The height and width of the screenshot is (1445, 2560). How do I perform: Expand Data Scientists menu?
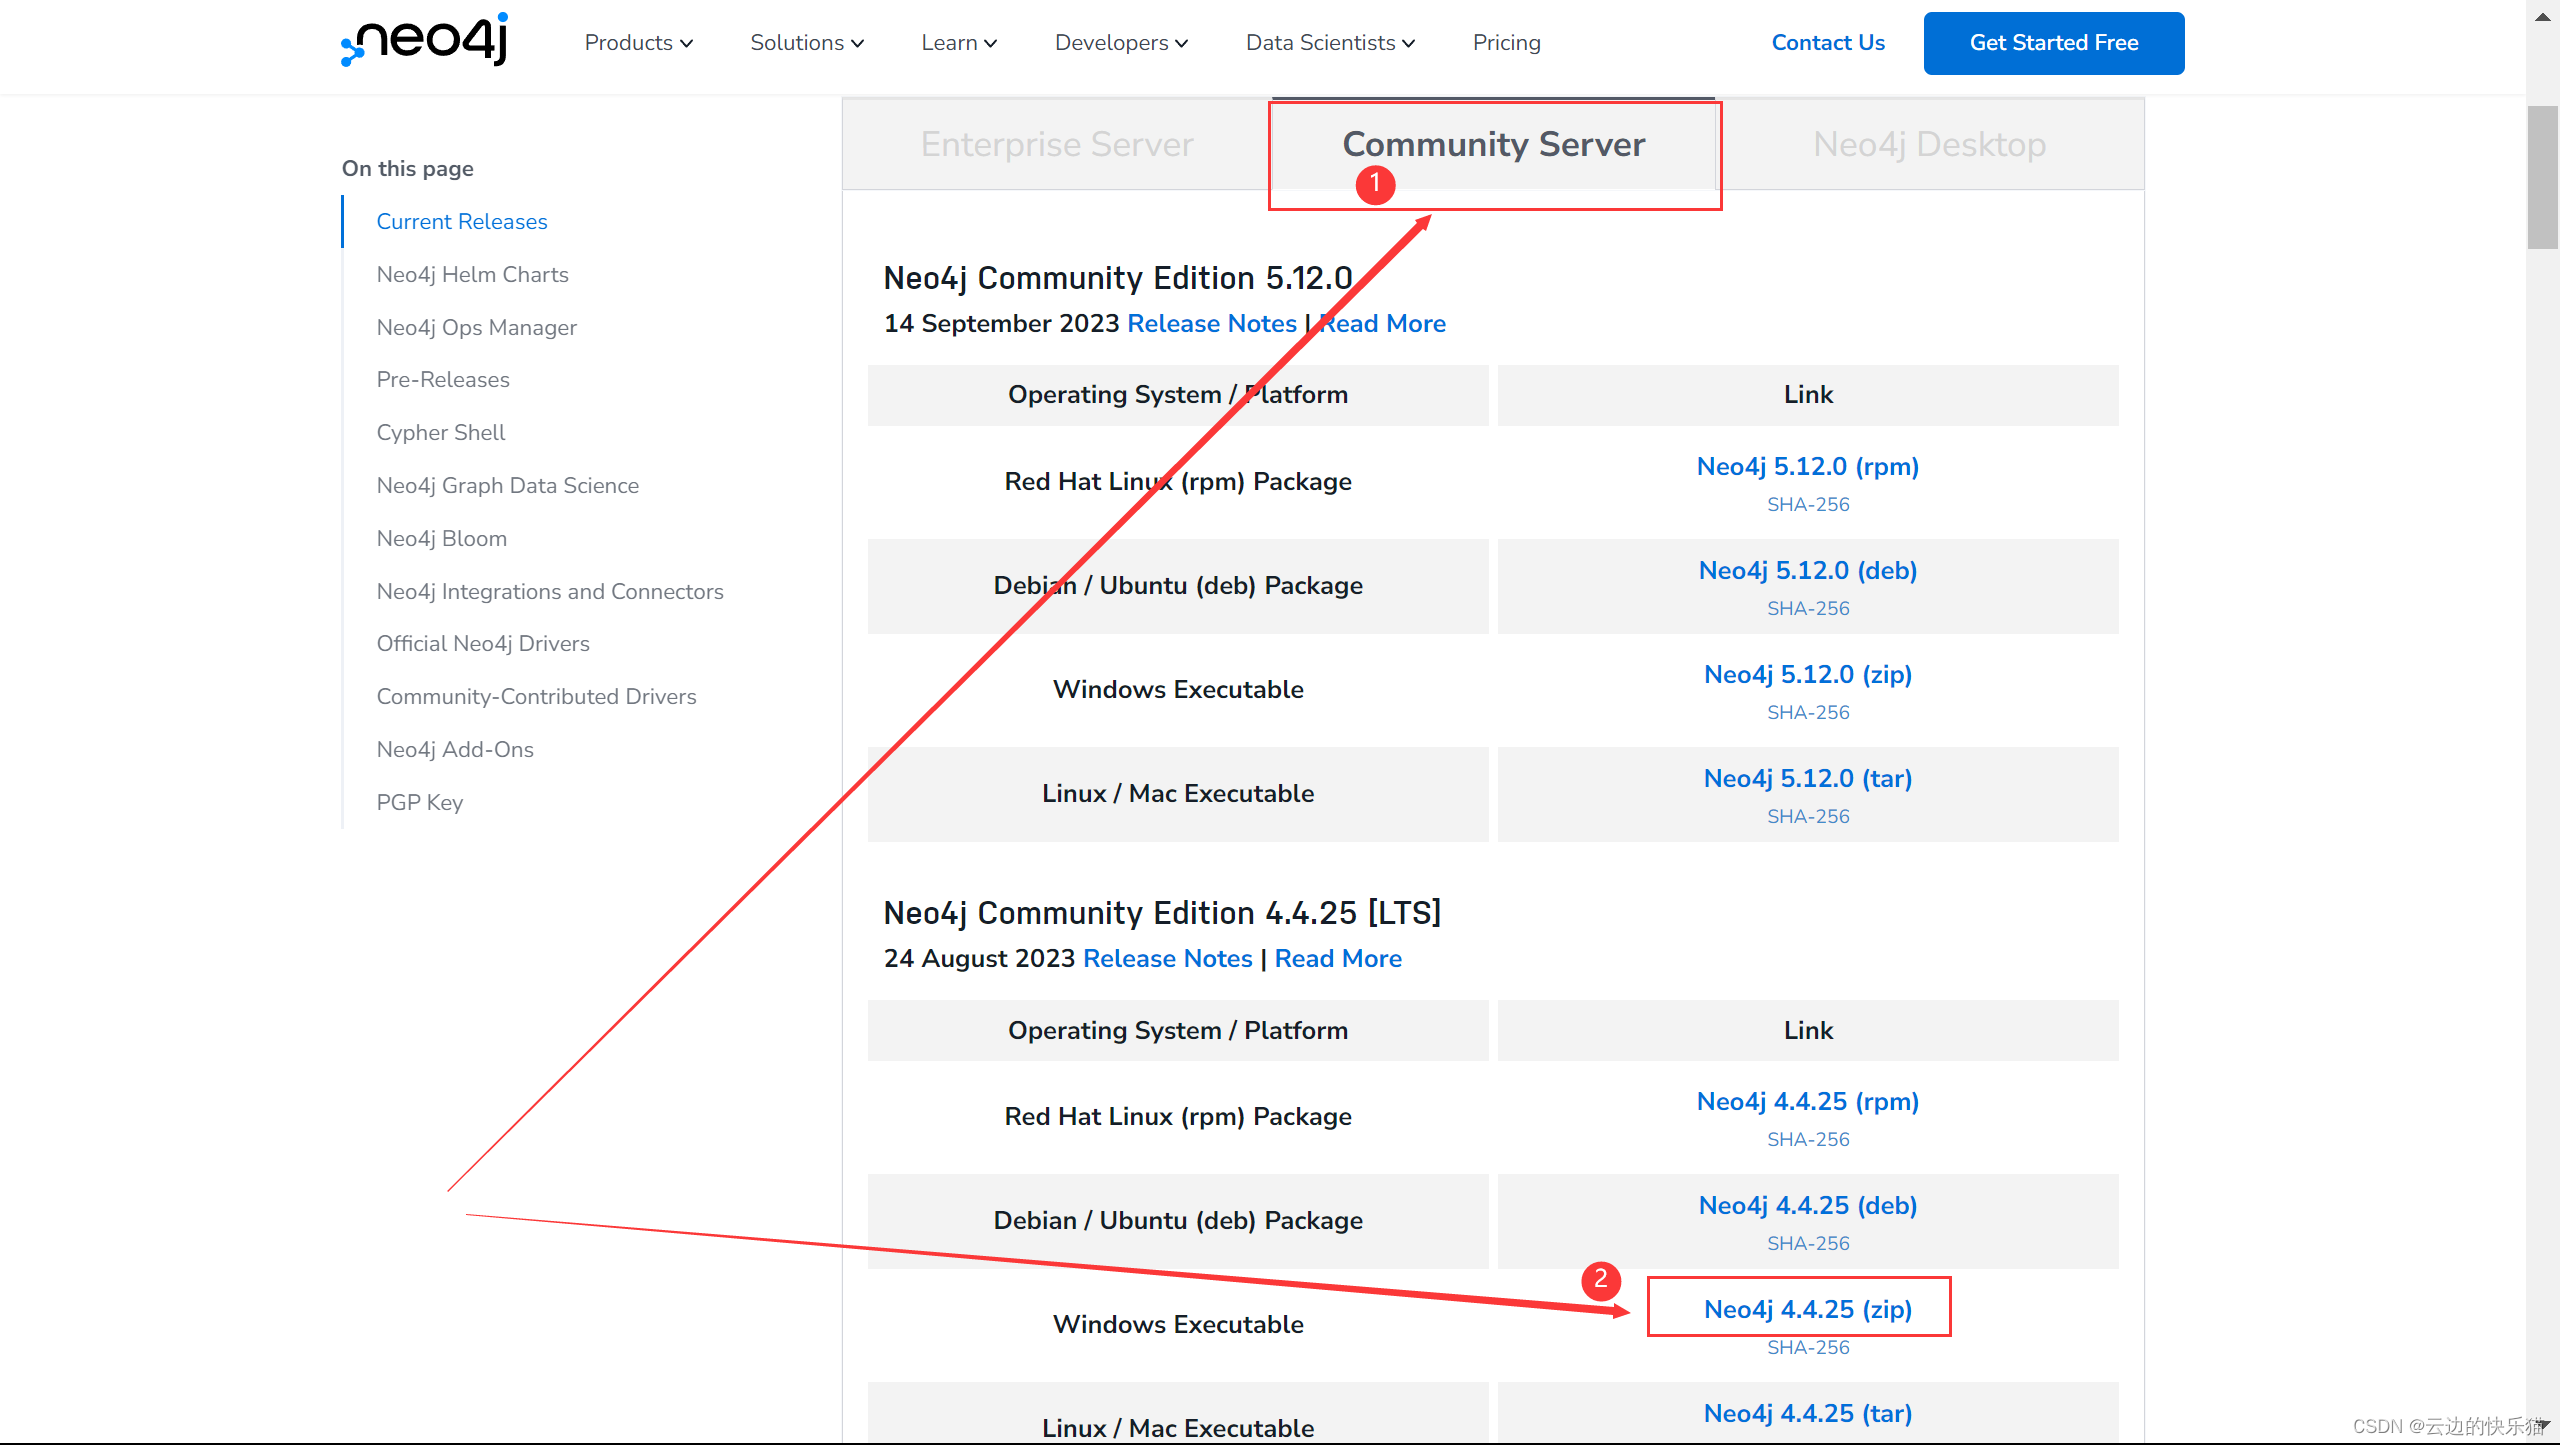(x=1329, y=43)
